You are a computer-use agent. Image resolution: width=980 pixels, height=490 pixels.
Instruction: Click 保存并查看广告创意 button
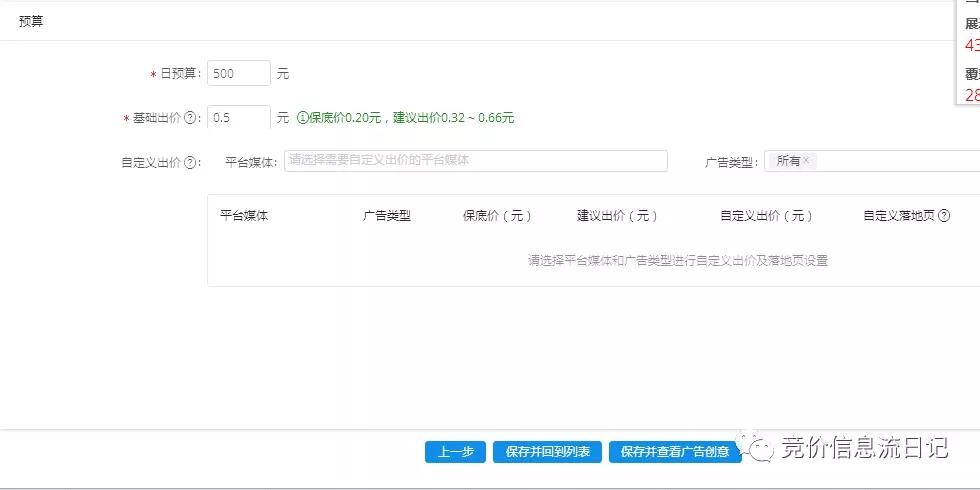[675, 452]
